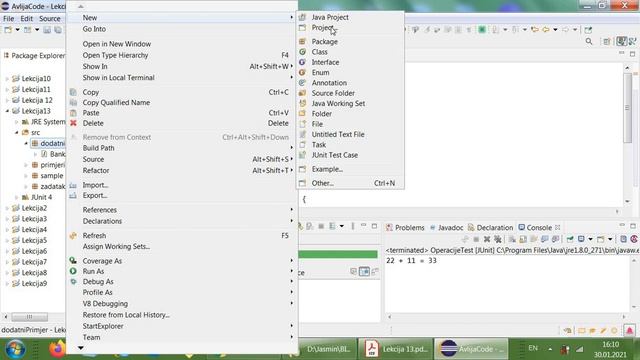Screen dimensions: 640x360
Task: Click the File icon in New submenu
Action: pos(302,124)
